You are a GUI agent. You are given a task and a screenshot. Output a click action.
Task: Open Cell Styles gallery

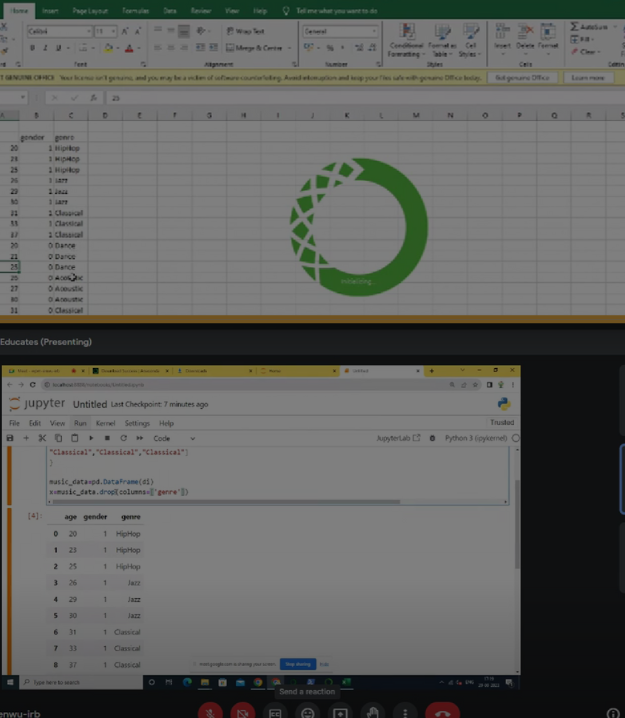coord(470,40)
